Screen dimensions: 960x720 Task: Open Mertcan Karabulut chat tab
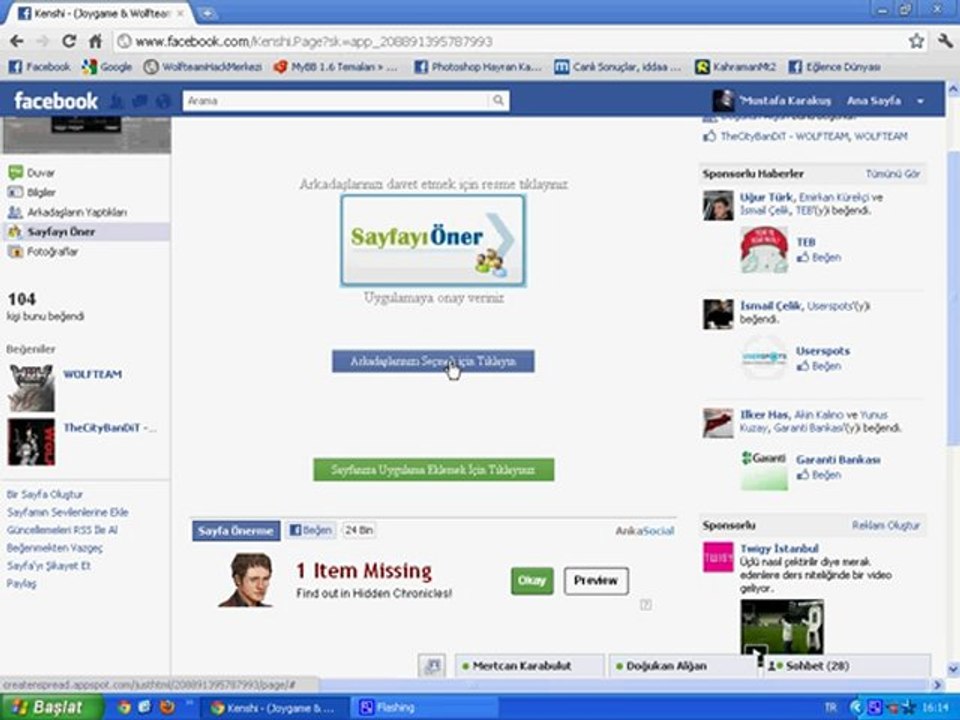(x=530, y=666)
